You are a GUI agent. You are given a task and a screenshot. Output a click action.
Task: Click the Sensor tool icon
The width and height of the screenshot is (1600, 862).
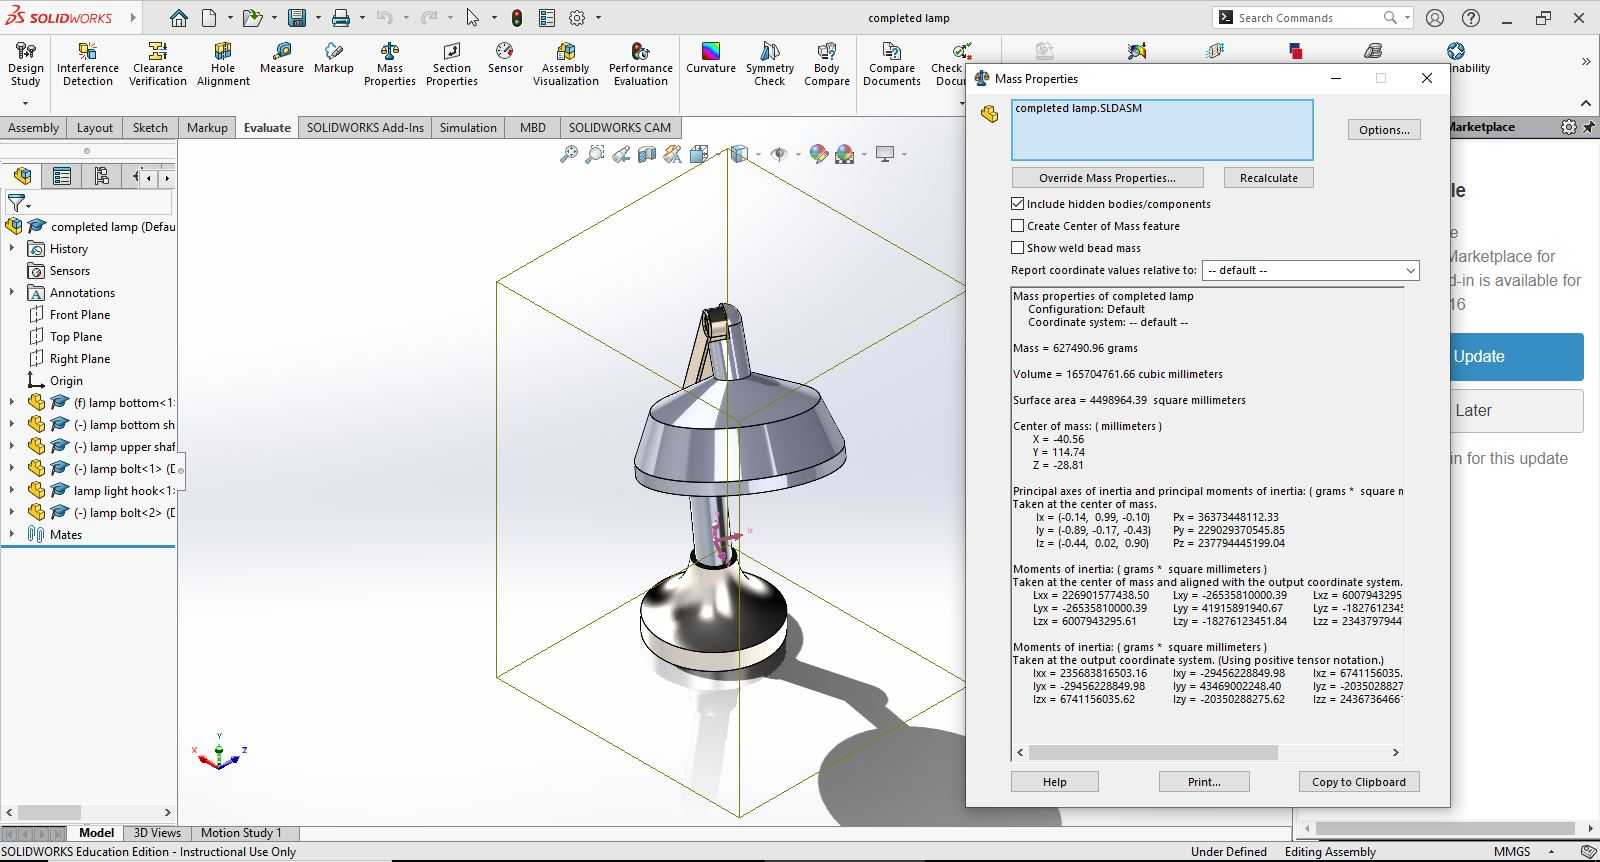coord(505,58)
